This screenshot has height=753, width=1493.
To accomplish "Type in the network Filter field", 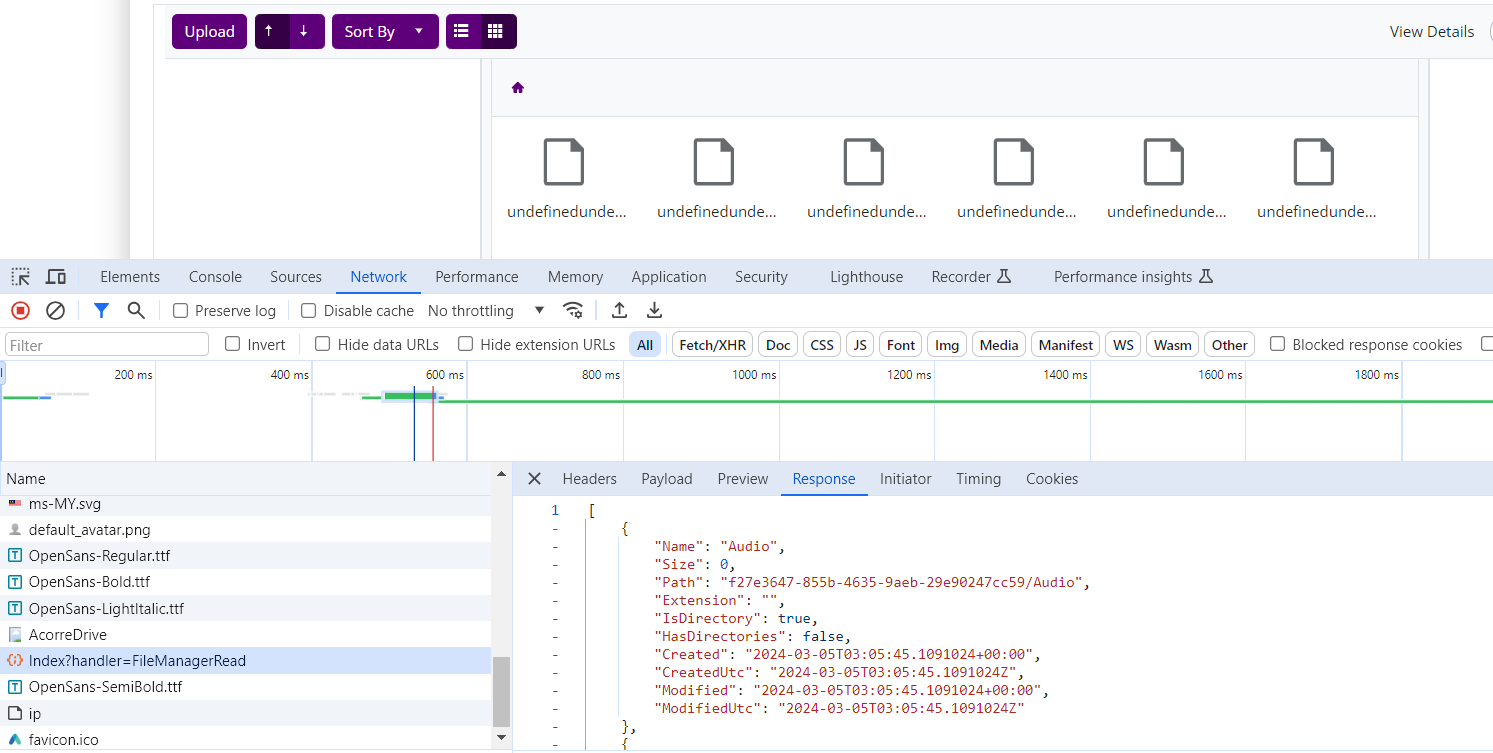I will pos(107,345).
